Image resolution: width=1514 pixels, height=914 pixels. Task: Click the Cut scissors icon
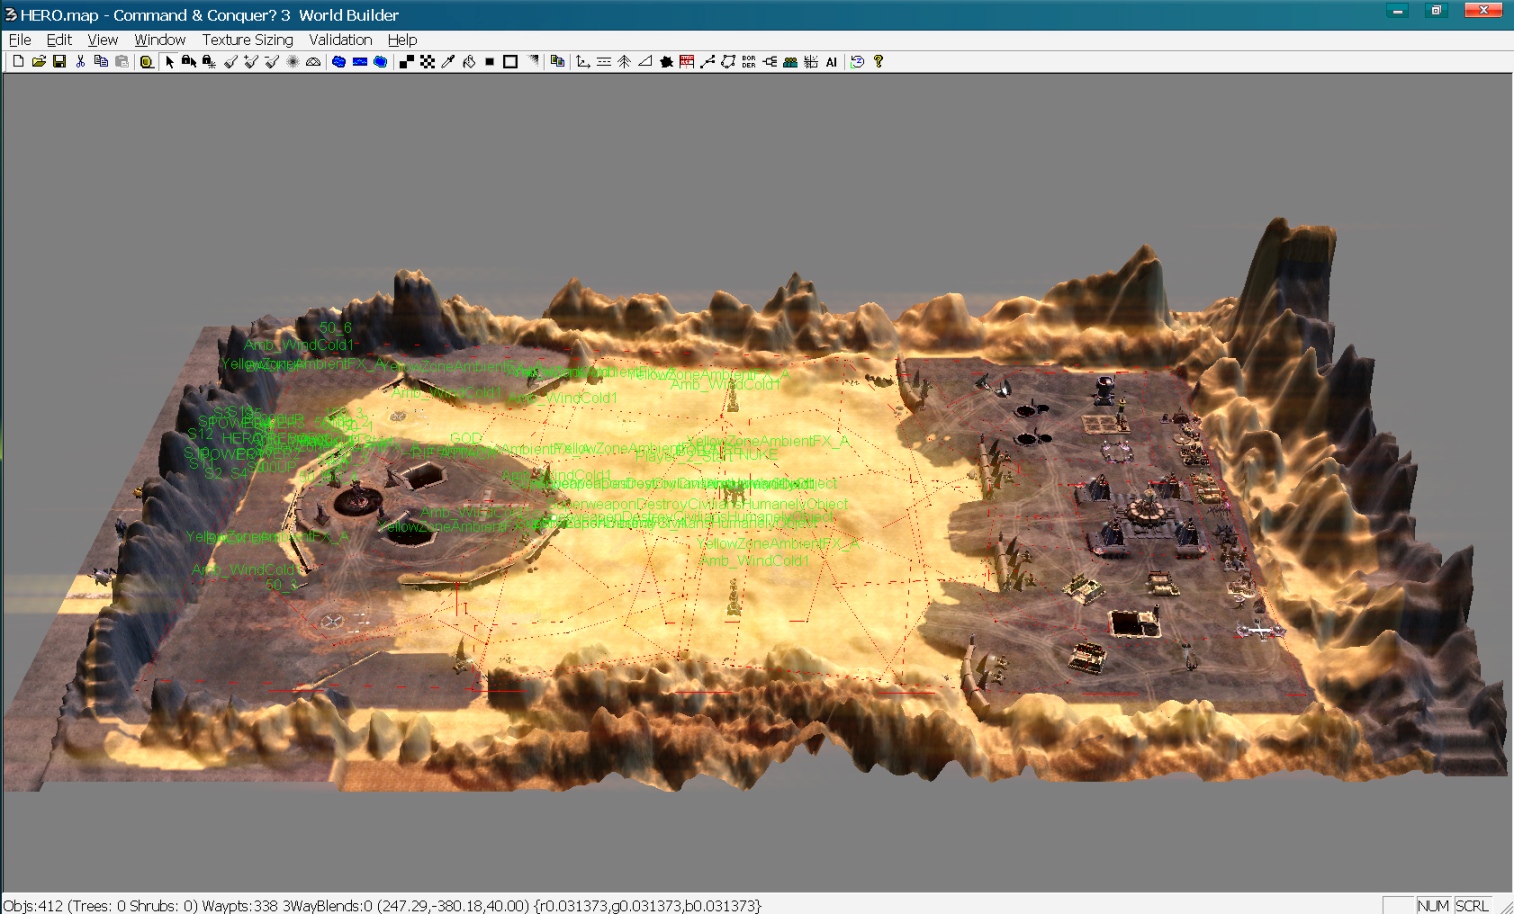81,62
